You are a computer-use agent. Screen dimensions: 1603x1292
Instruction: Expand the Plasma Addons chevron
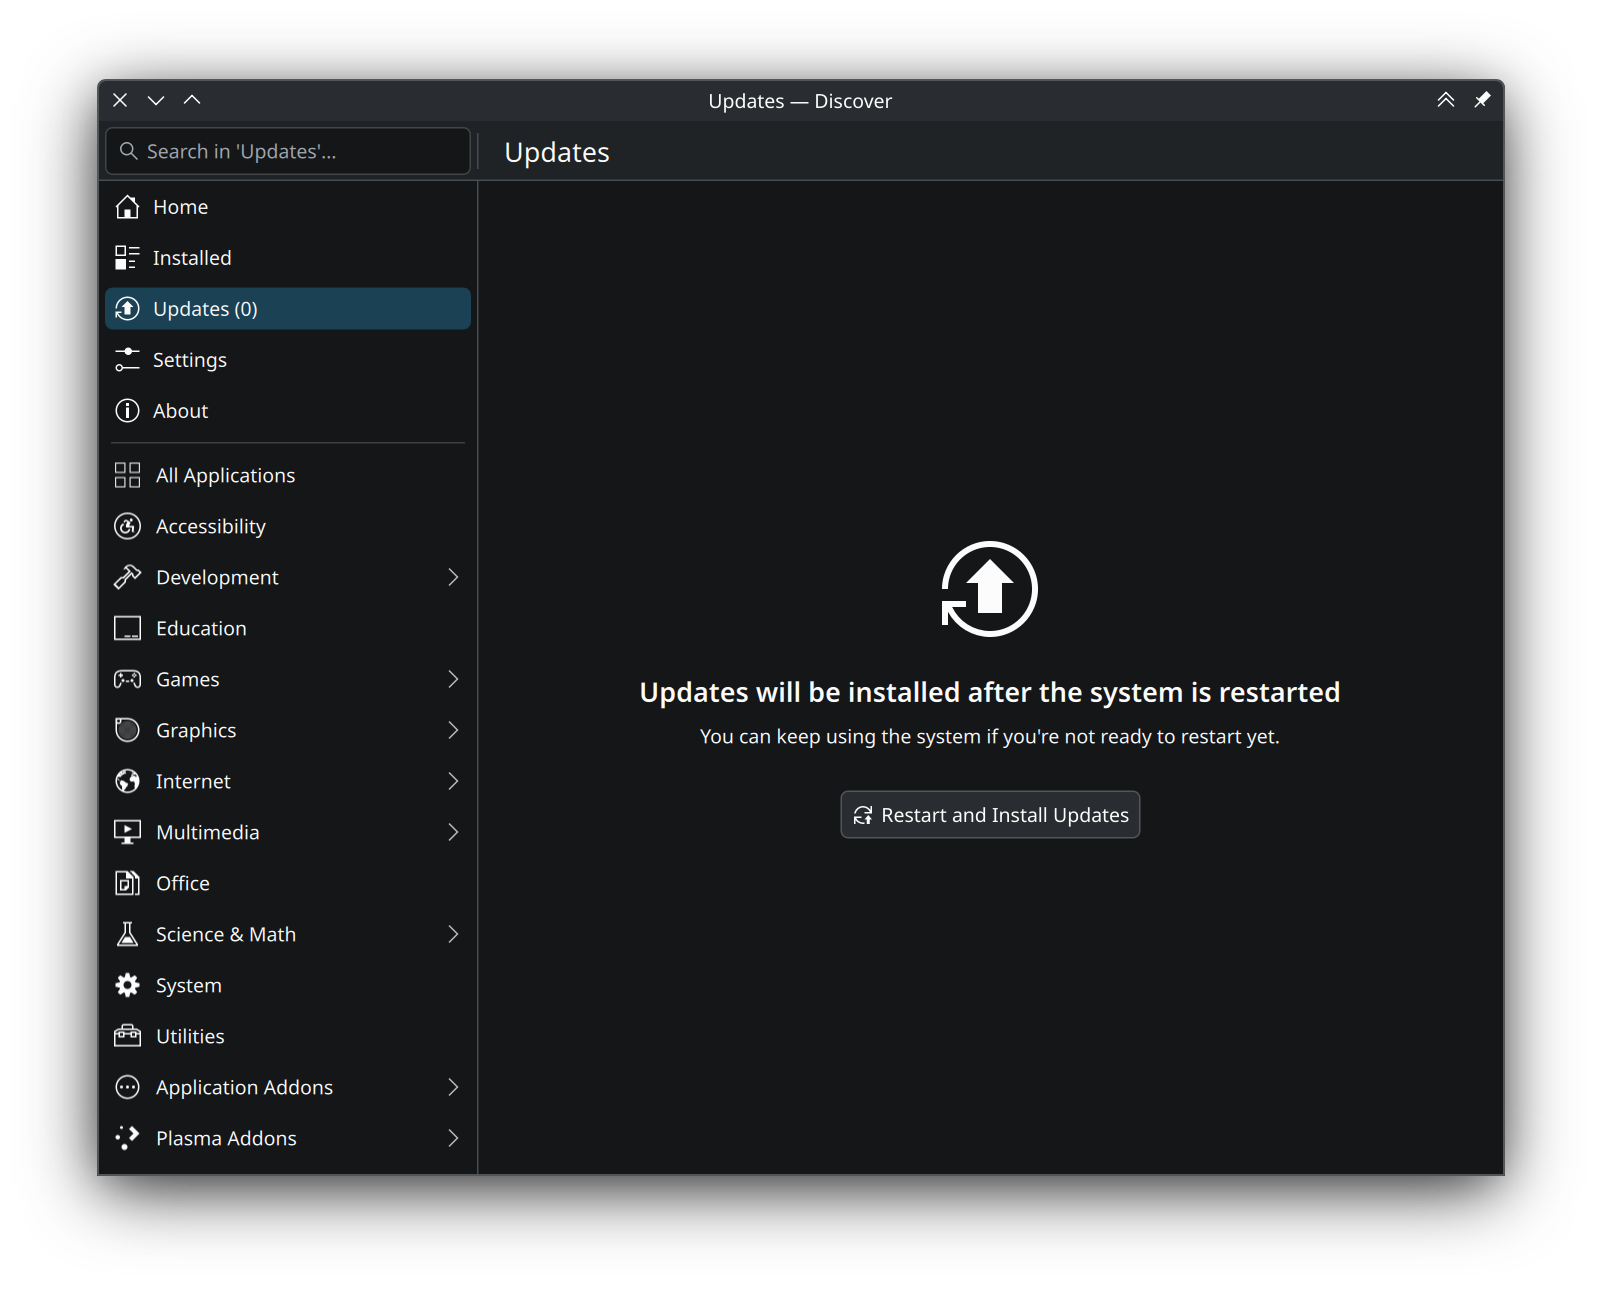point(453,1138)
